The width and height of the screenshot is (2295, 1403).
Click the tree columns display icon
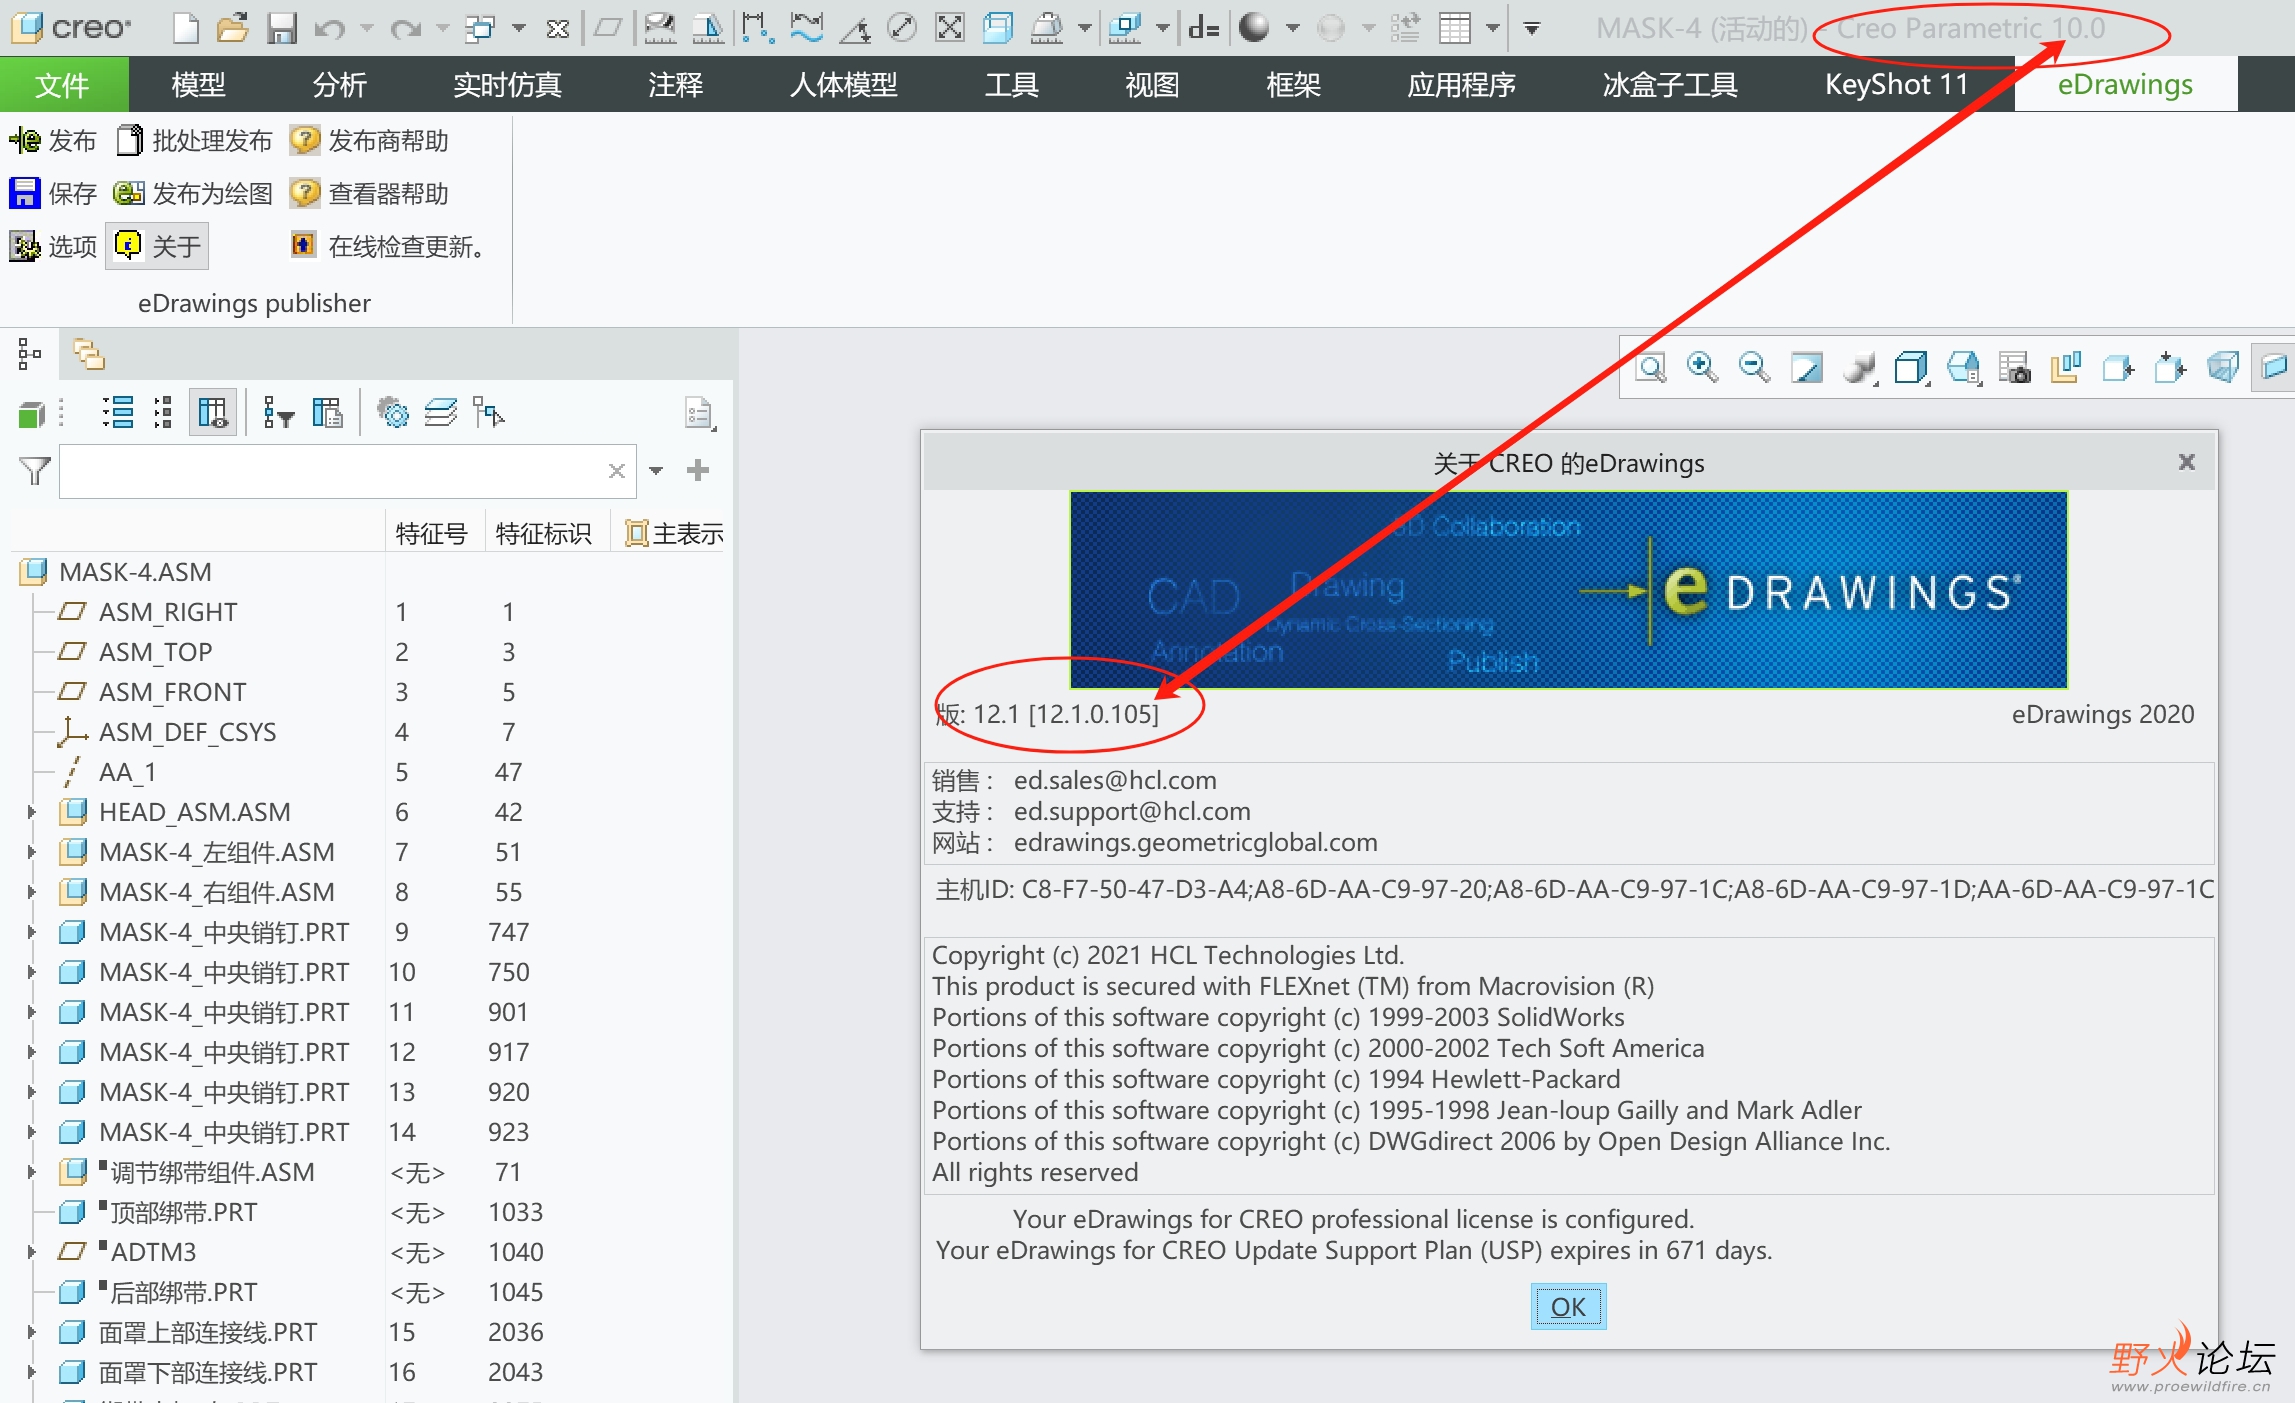213,412
